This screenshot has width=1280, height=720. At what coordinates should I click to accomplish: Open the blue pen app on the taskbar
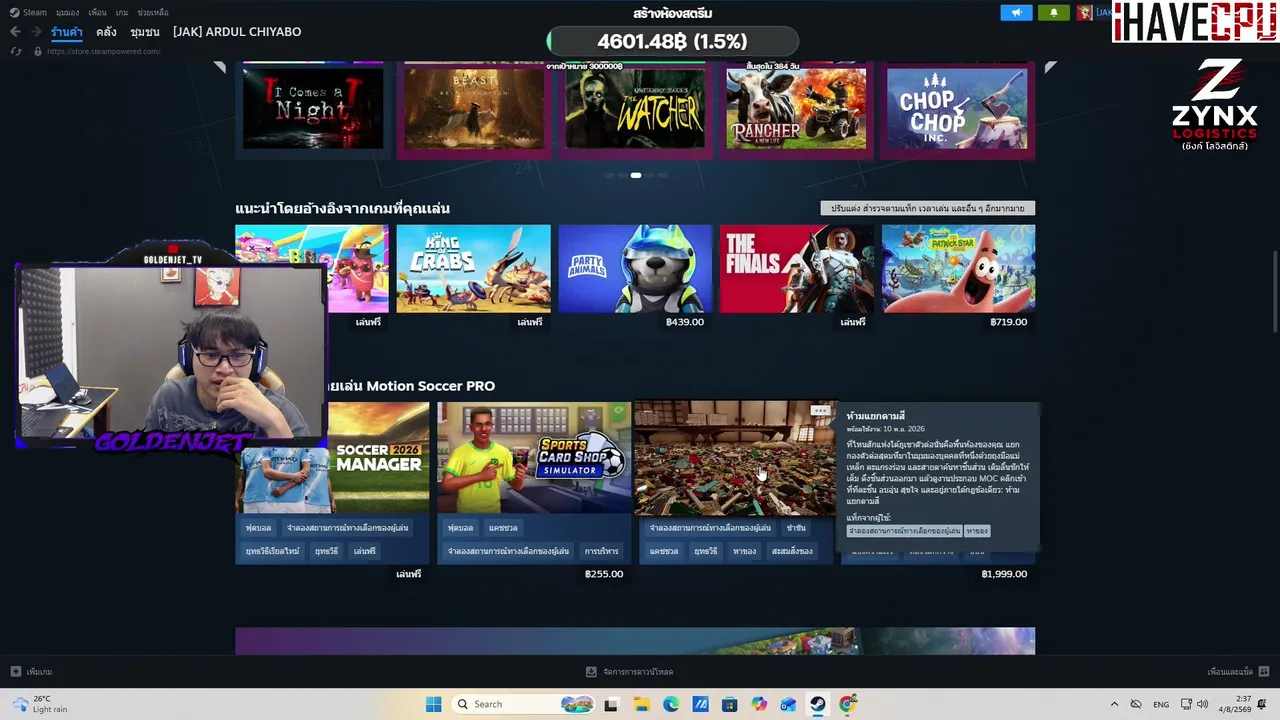click(700, 704)
